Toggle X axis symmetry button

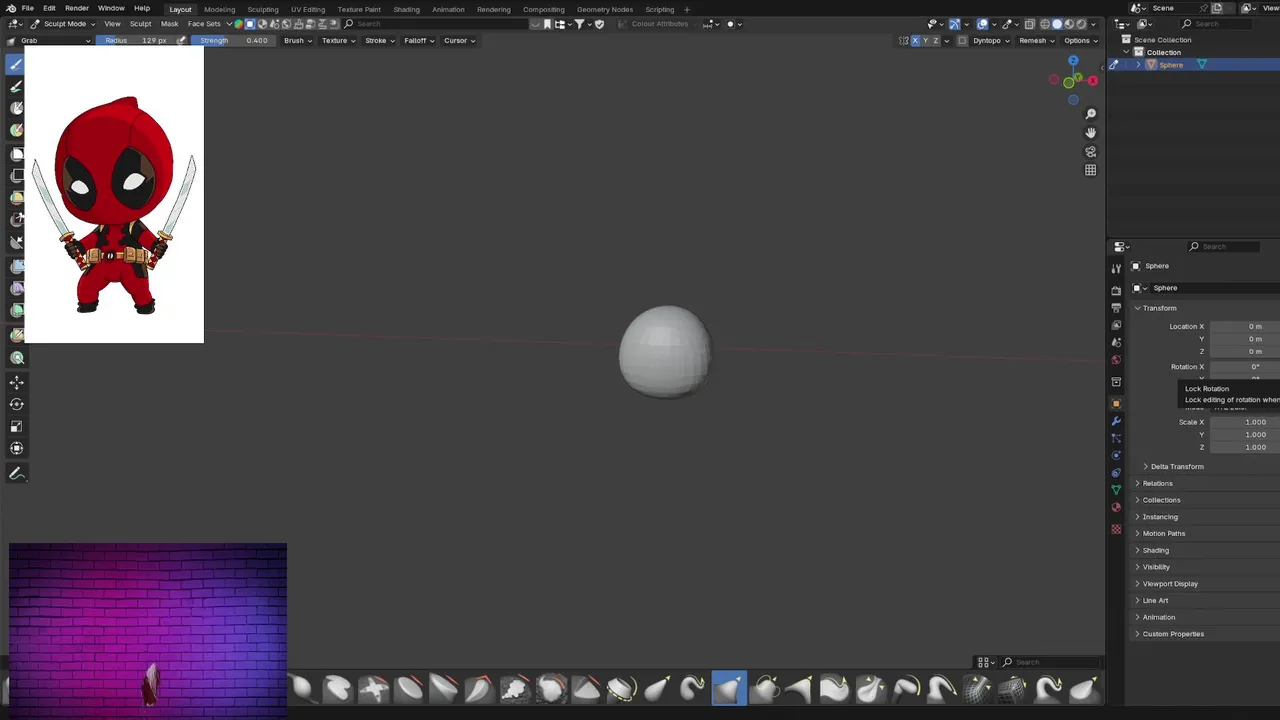[915, 41]
